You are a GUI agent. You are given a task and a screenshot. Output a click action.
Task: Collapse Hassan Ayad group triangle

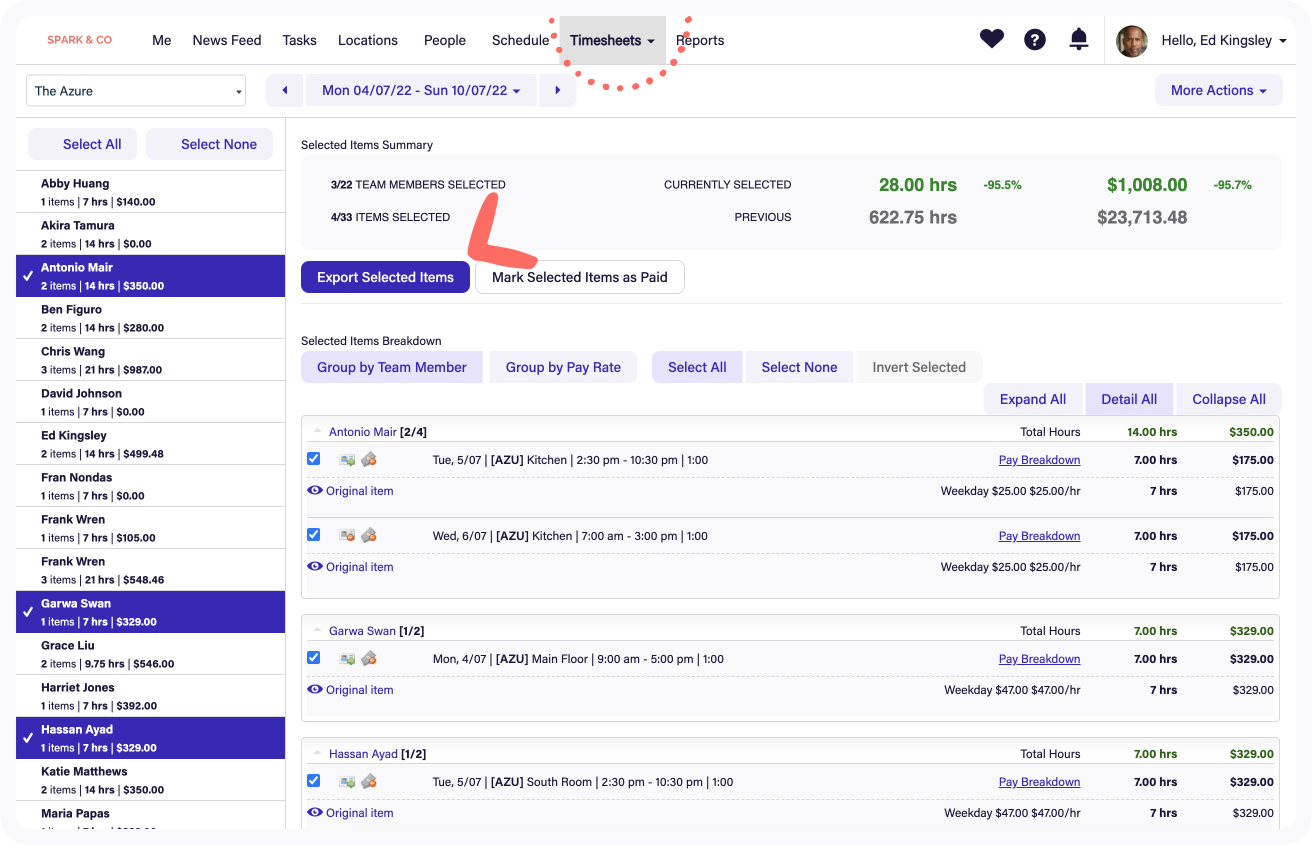point(318,754)
